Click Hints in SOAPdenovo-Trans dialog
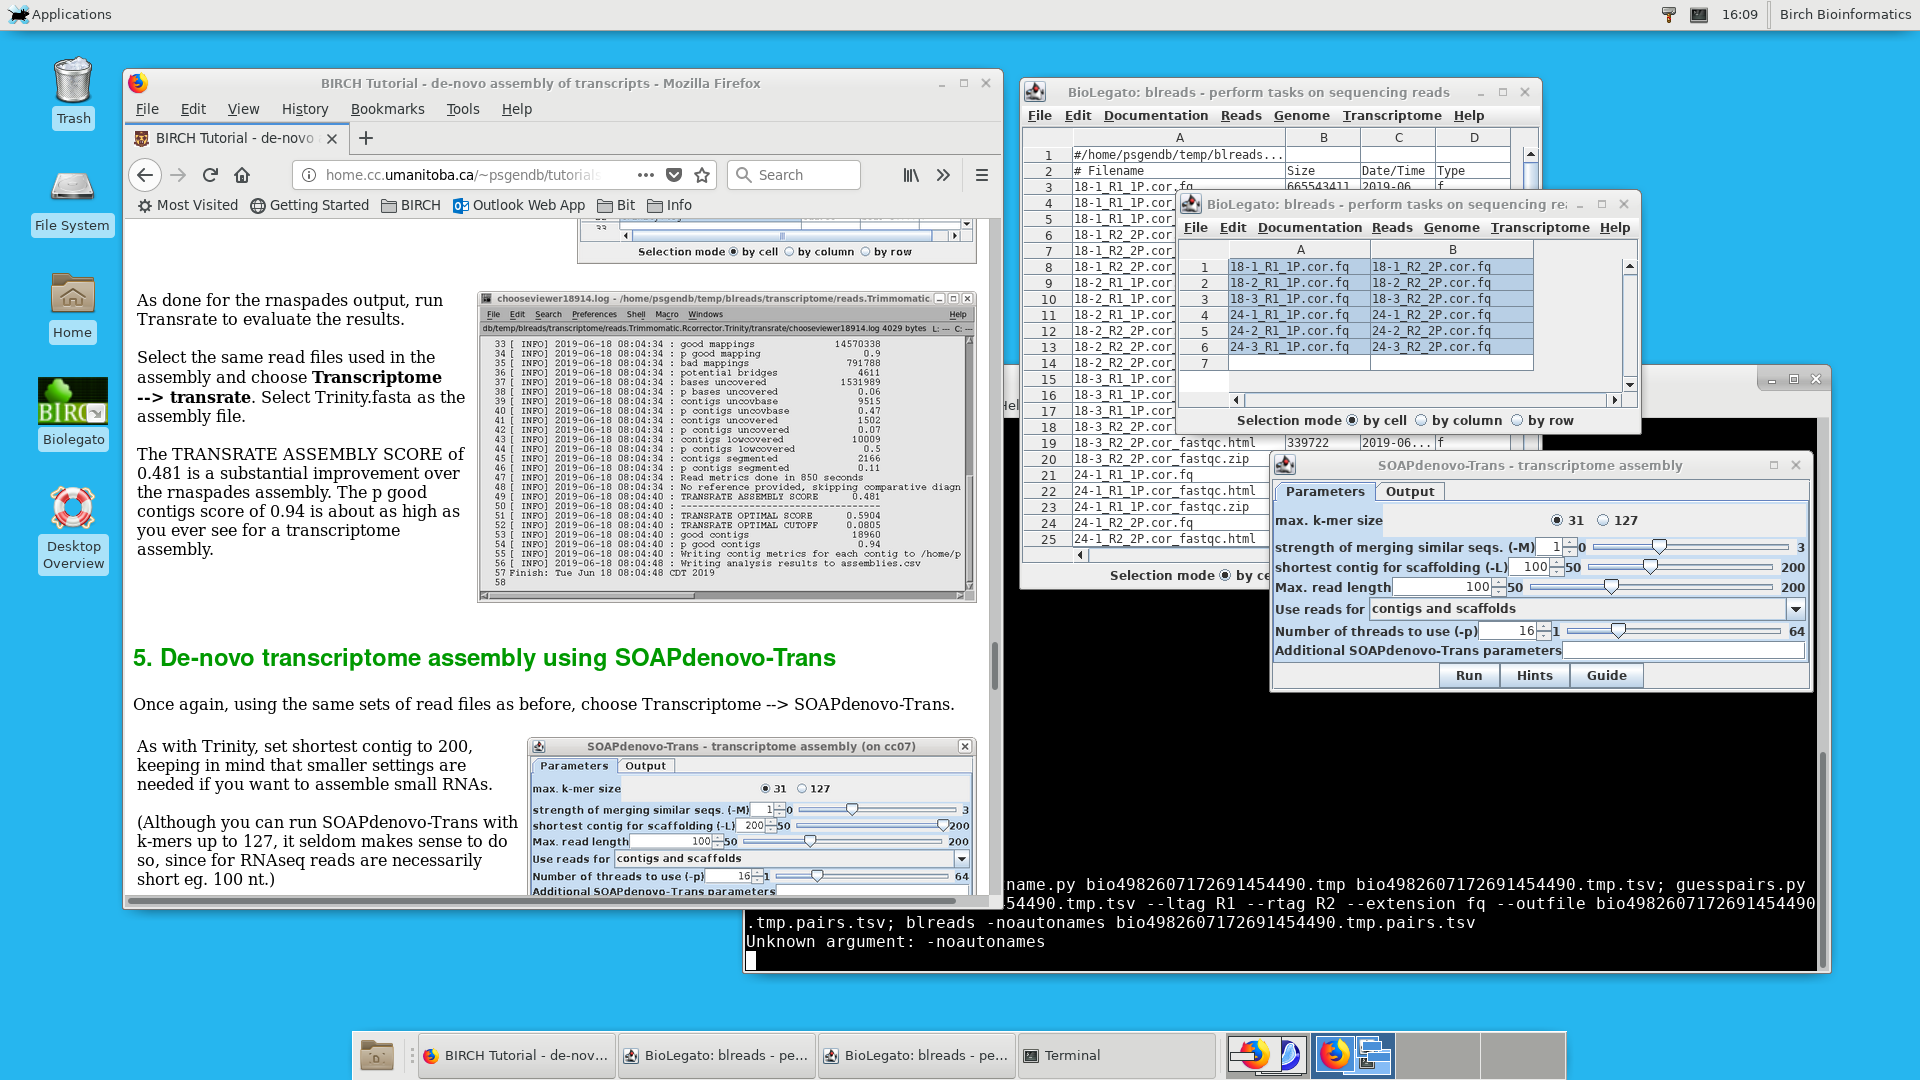 pyautogui.click(x=1535, y=676)
